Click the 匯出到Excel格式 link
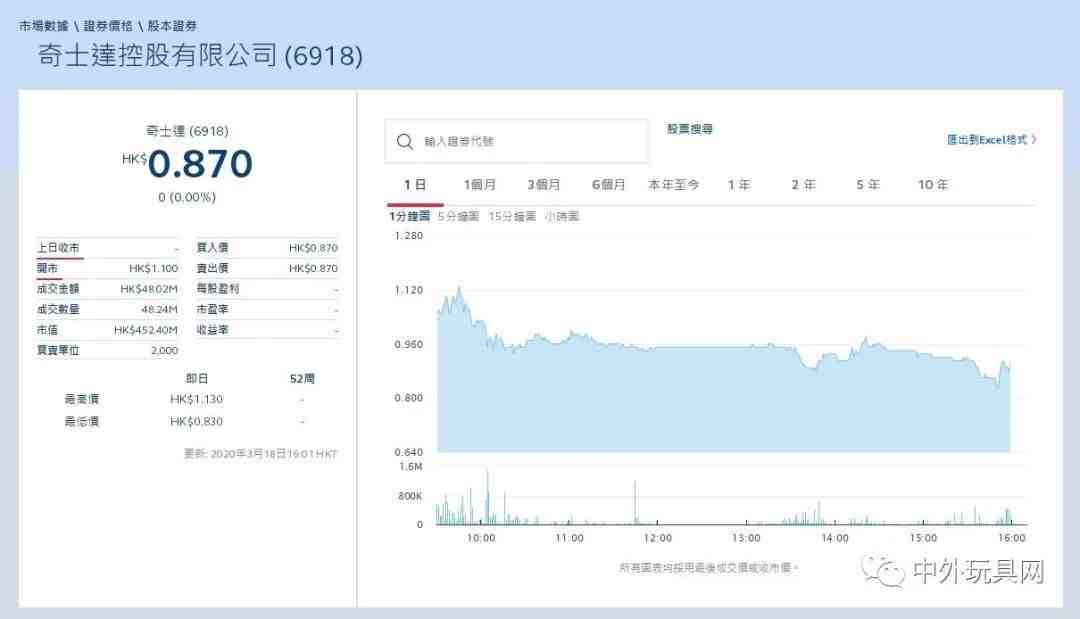Screen dimensions: 1080x619 click(987, 140)
